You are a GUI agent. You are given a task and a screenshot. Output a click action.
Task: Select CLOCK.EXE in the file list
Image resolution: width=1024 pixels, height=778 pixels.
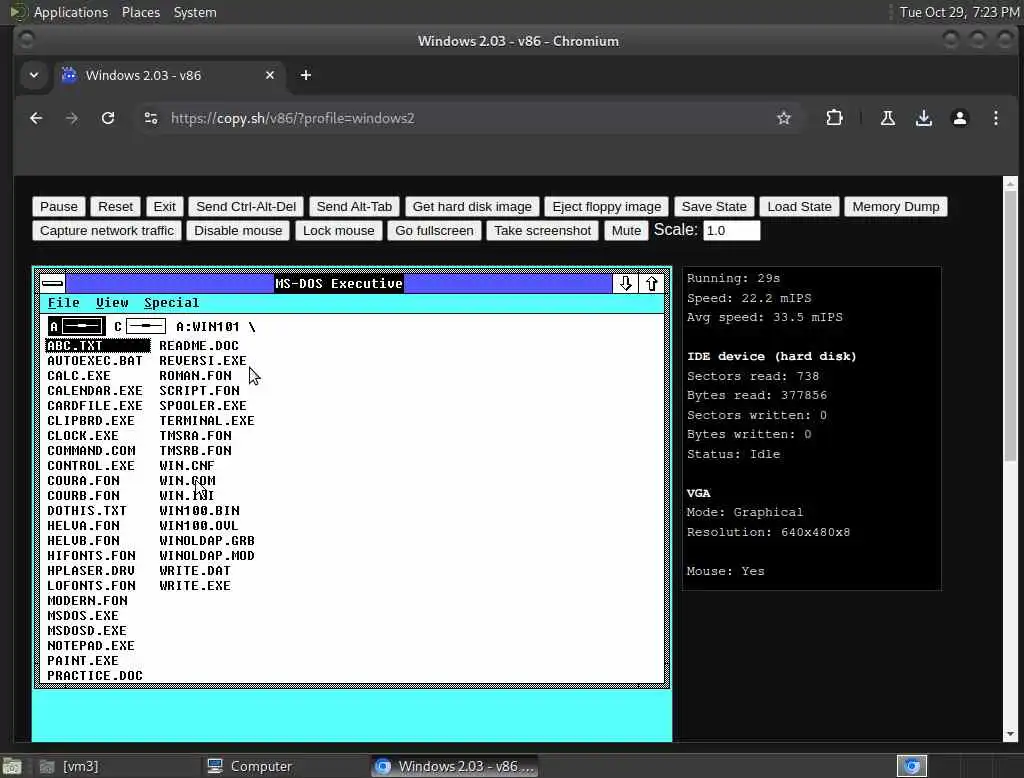click(x=83, y=436)
